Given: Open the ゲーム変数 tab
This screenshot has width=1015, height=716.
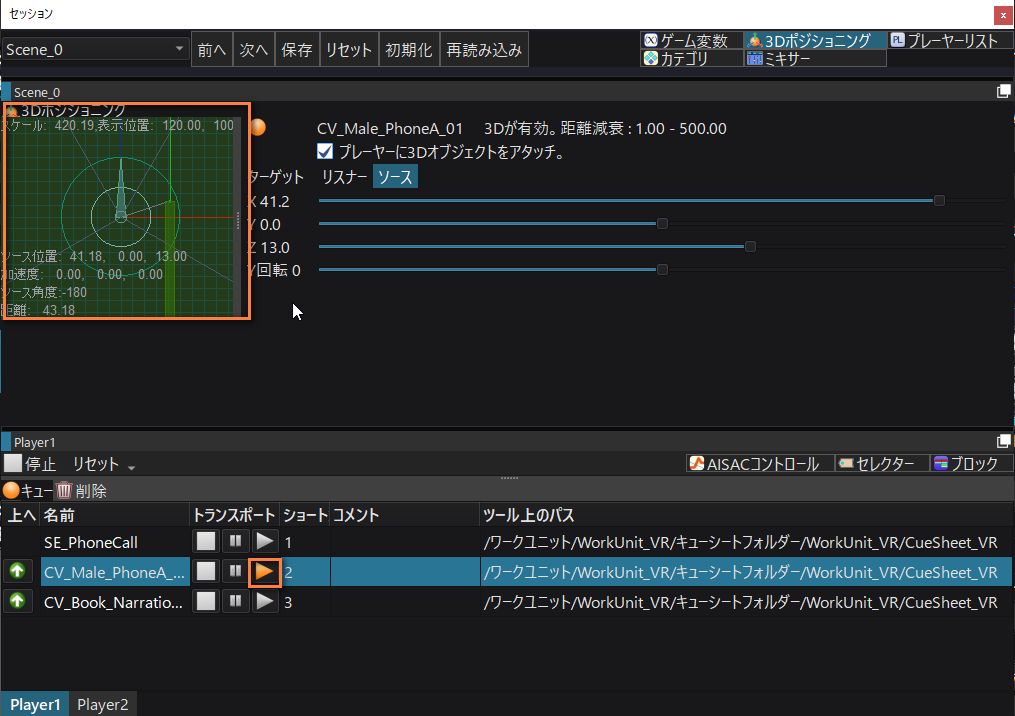Looking at the screenshot, I should [691, 41].
